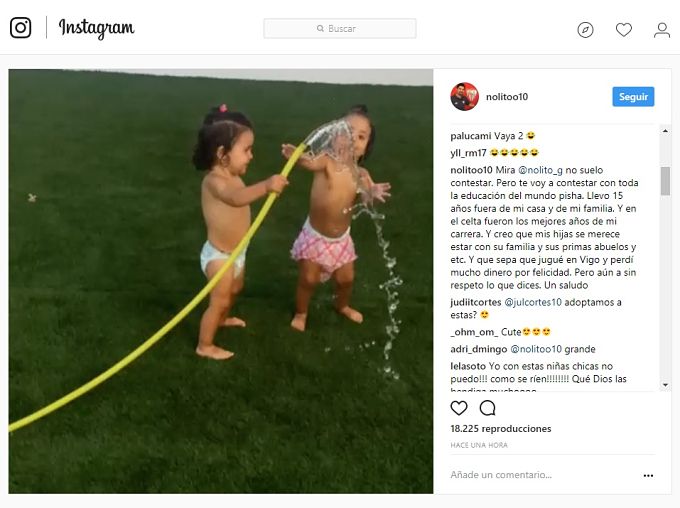Click the Buscar search field
Viewport: 680px width, 508px height.
click(340, 29)
